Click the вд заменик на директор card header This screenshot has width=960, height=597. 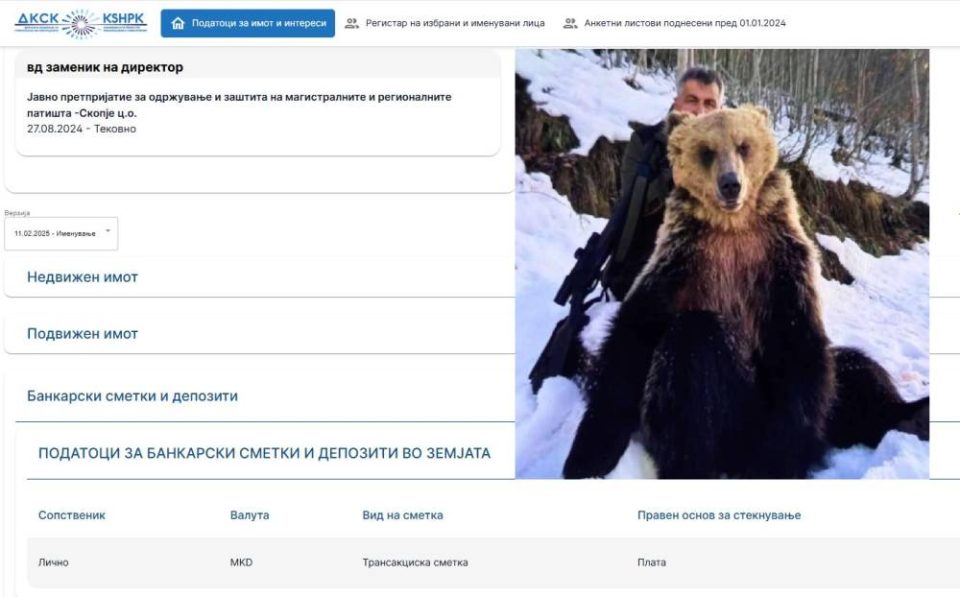tap(258, 67)
